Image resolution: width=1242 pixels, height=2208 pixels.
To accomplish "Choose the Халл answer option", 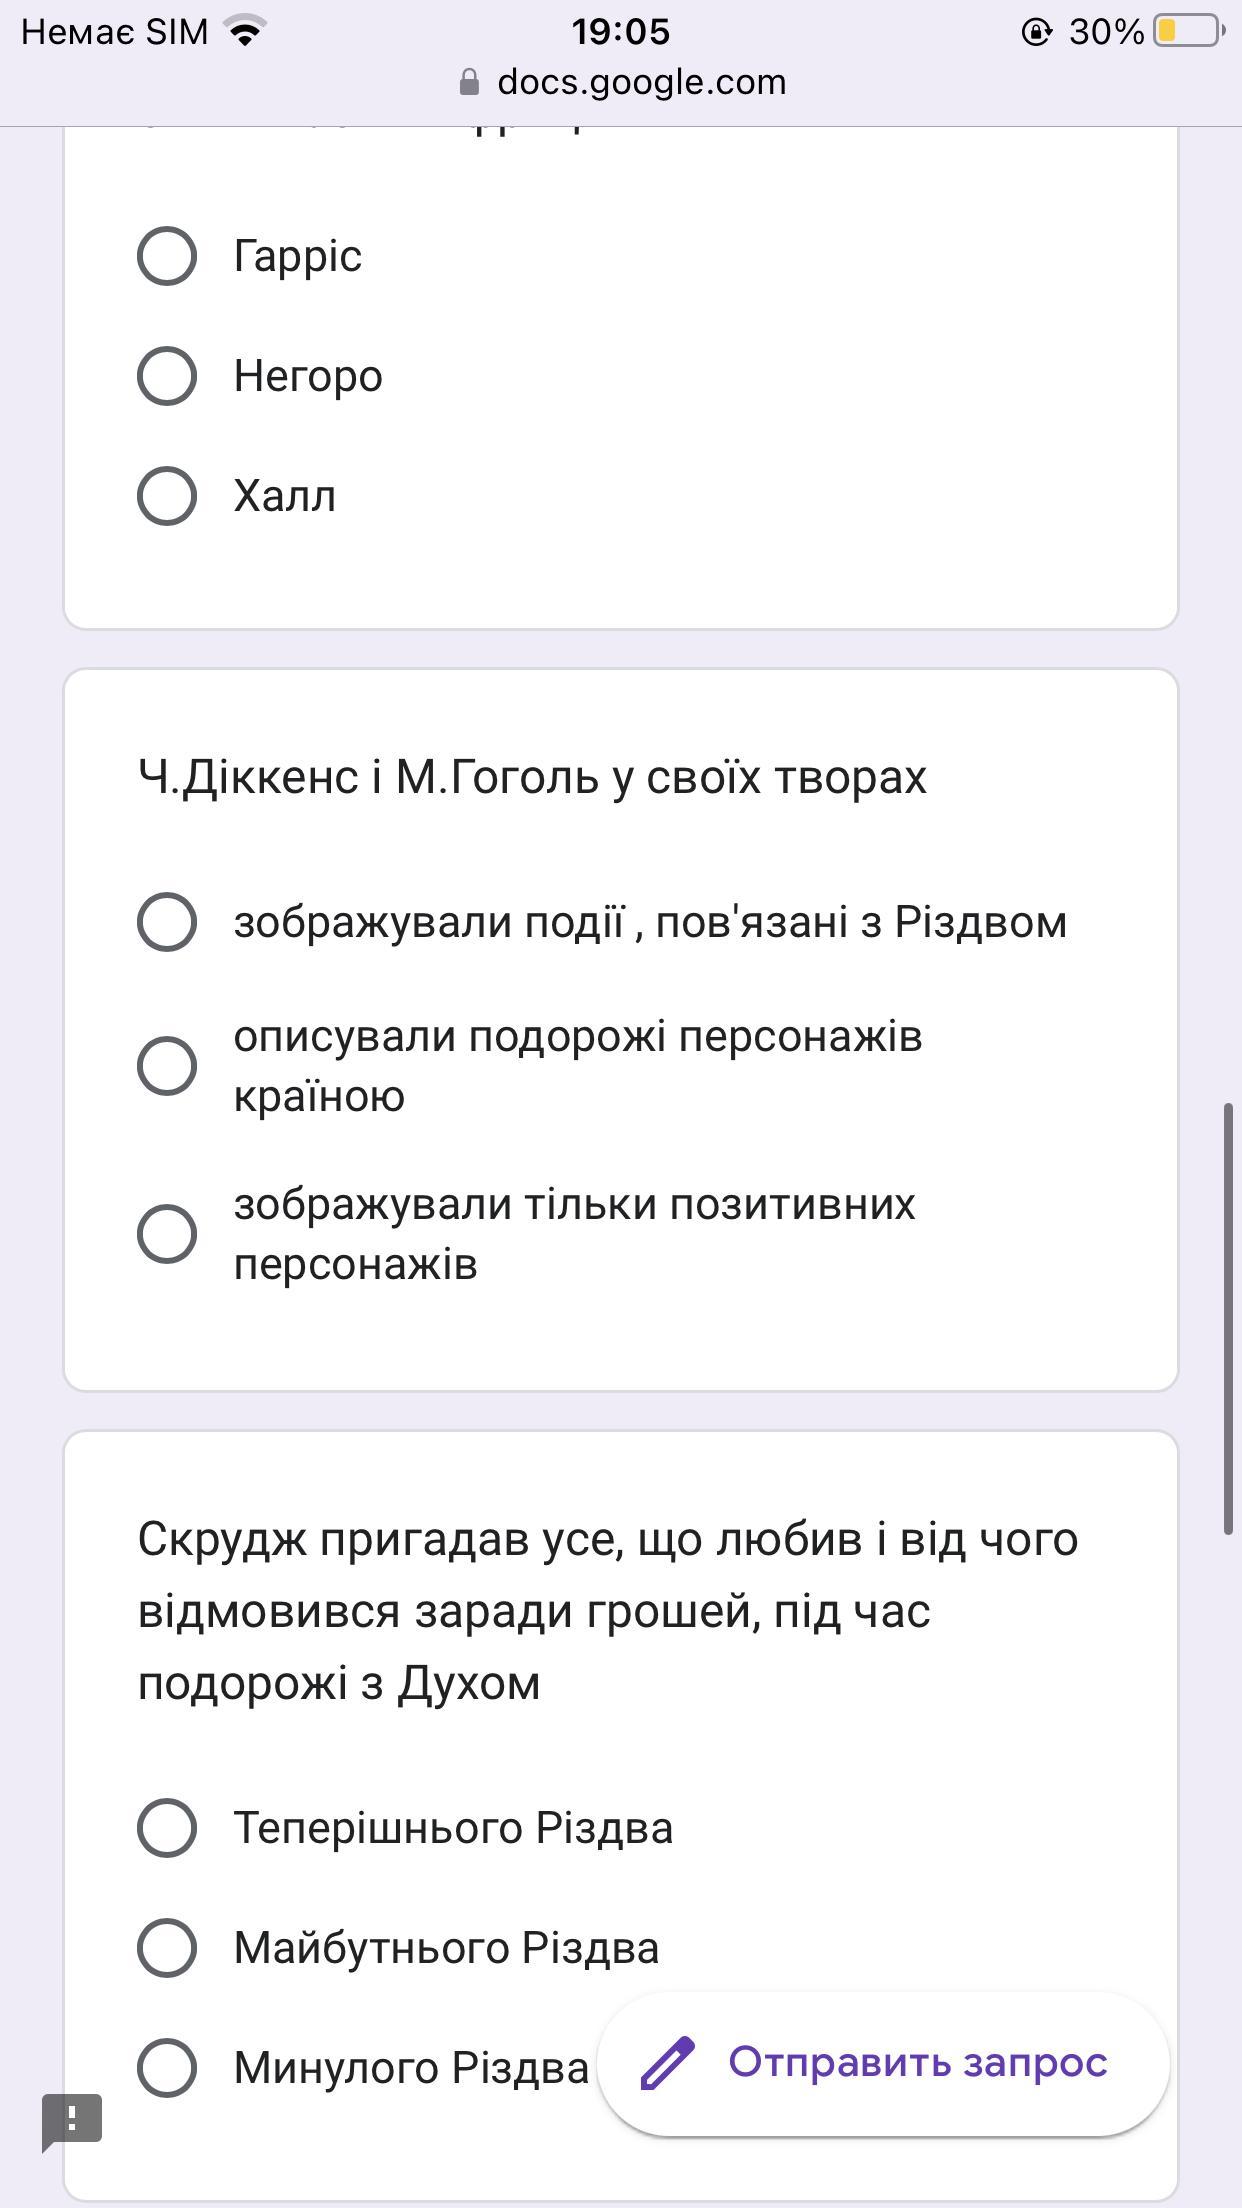I will (167, 496).
